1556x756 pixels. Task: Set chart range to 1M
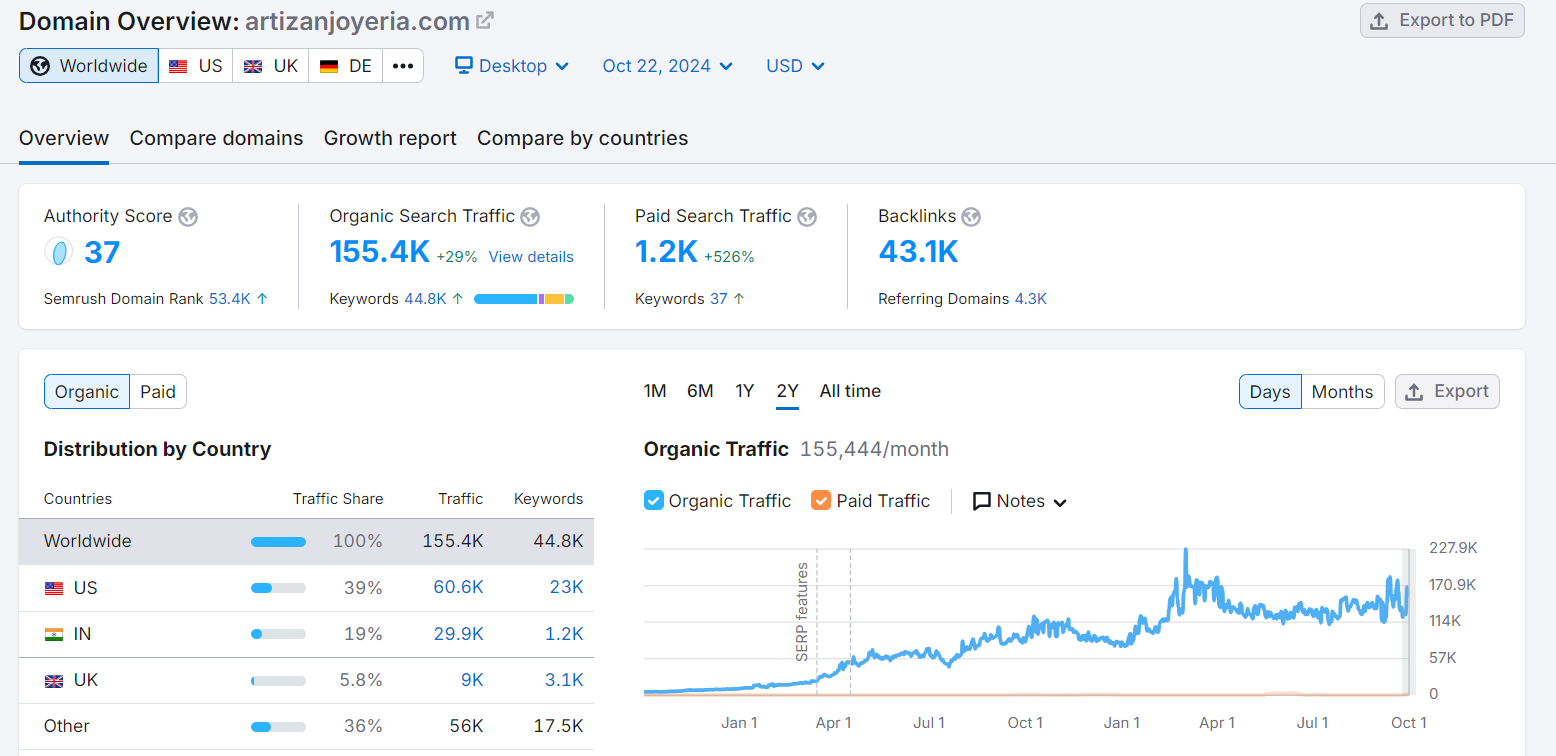pyautogui.click(x=655, y=391)
